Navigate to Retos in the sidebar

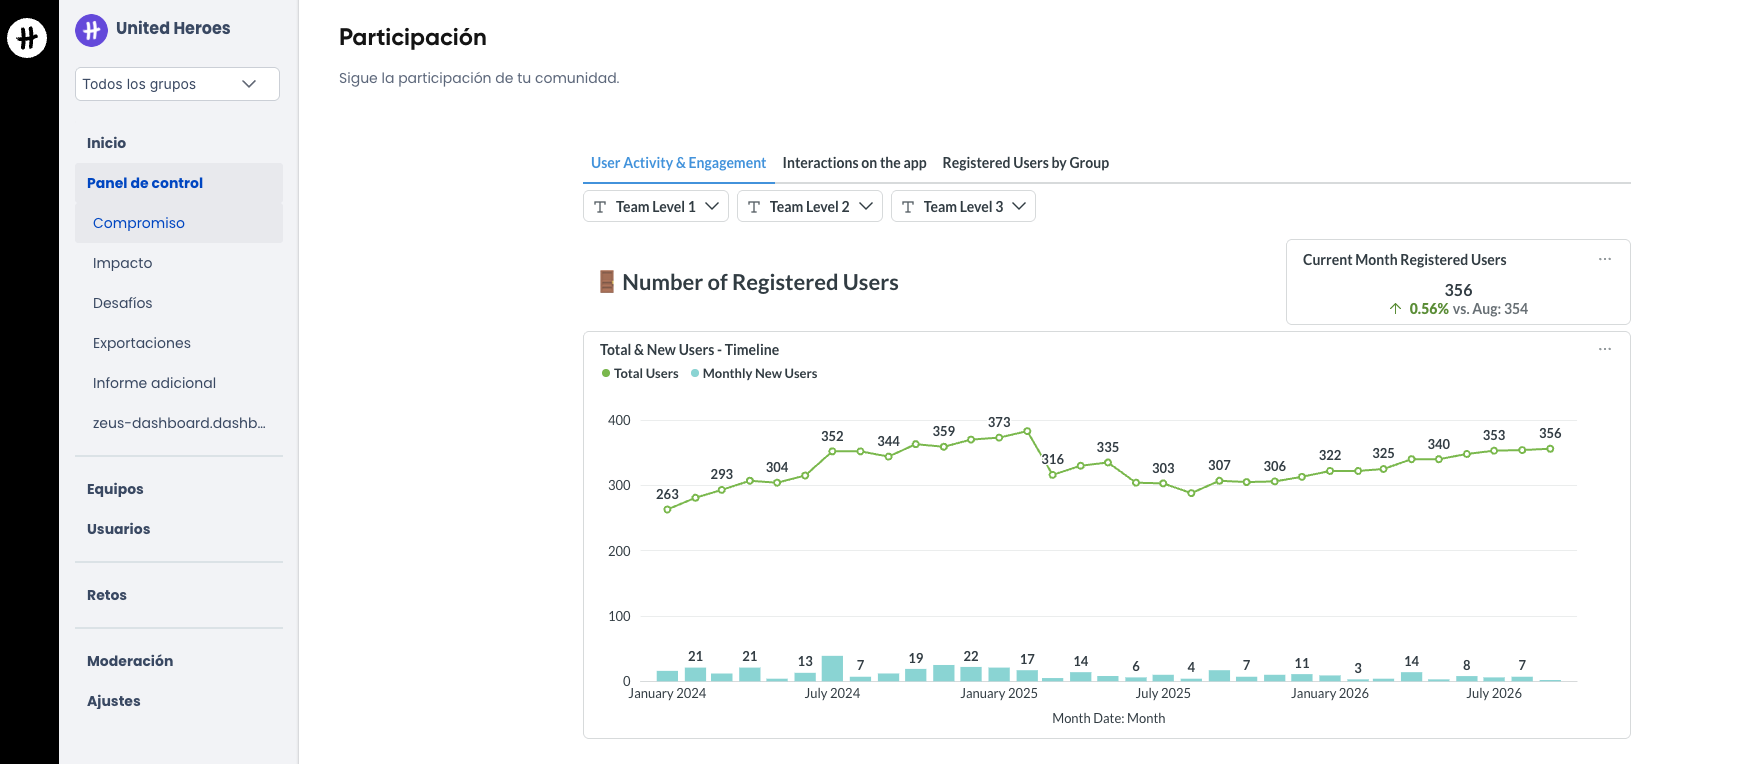click(x=106, y=595)
